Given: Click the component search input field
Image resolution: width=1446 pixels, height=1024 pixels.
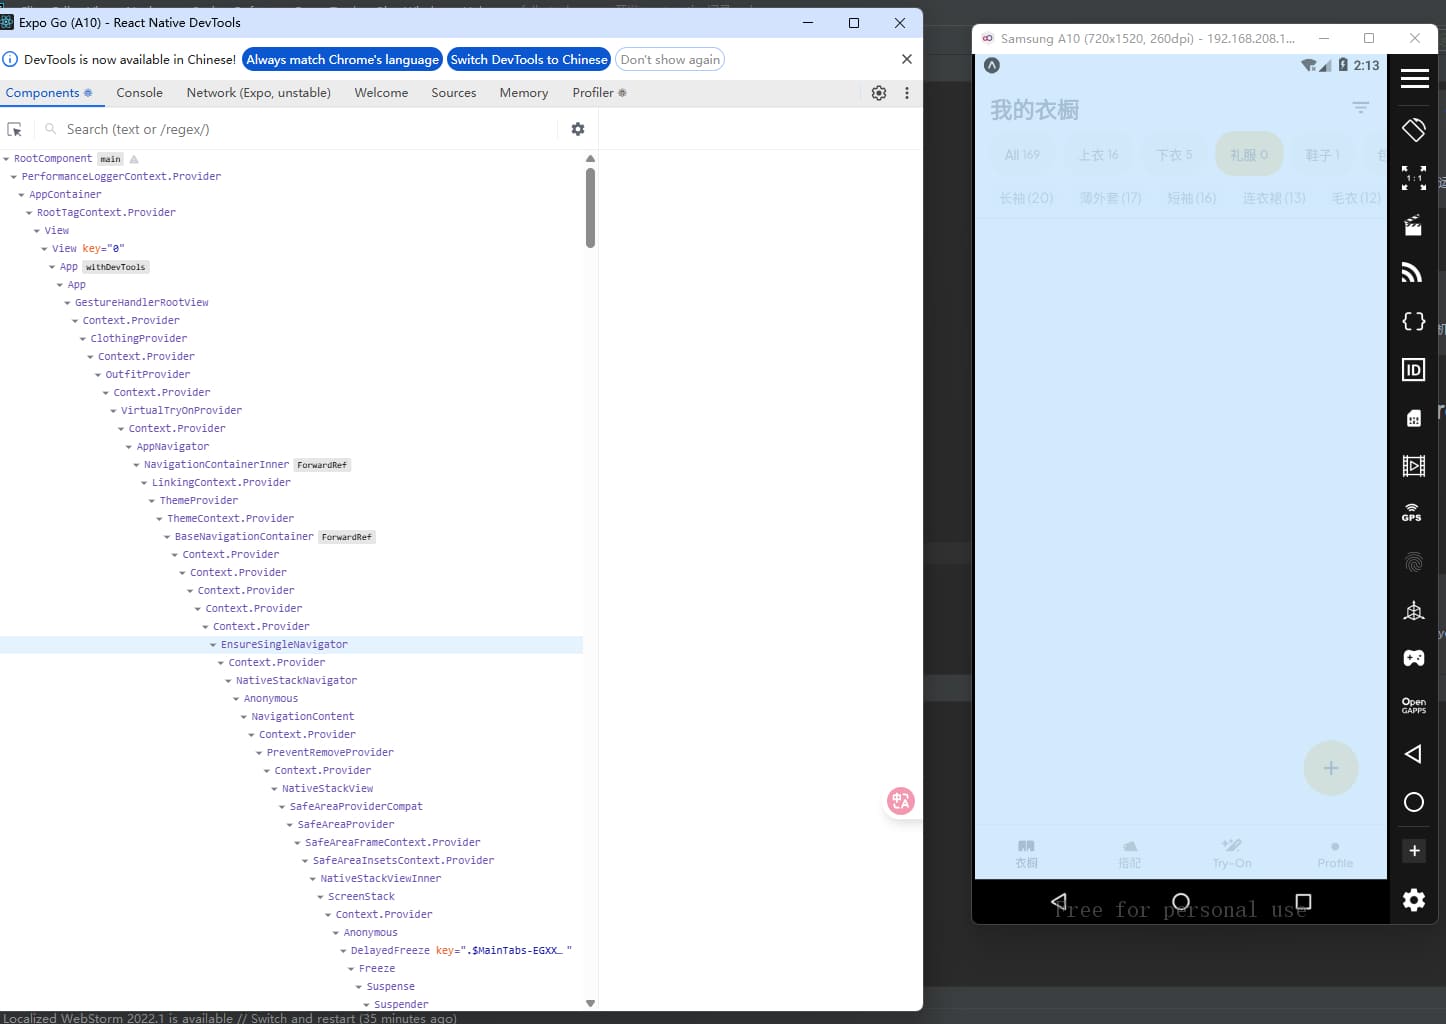Looking at the screenshot, I should [300, 129].
